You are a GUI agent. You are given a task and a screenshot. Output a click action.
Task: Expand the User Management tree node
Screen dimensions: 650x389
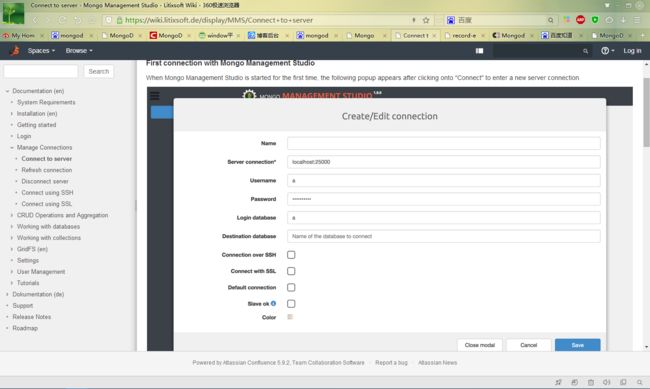click(x=12, y=272)
